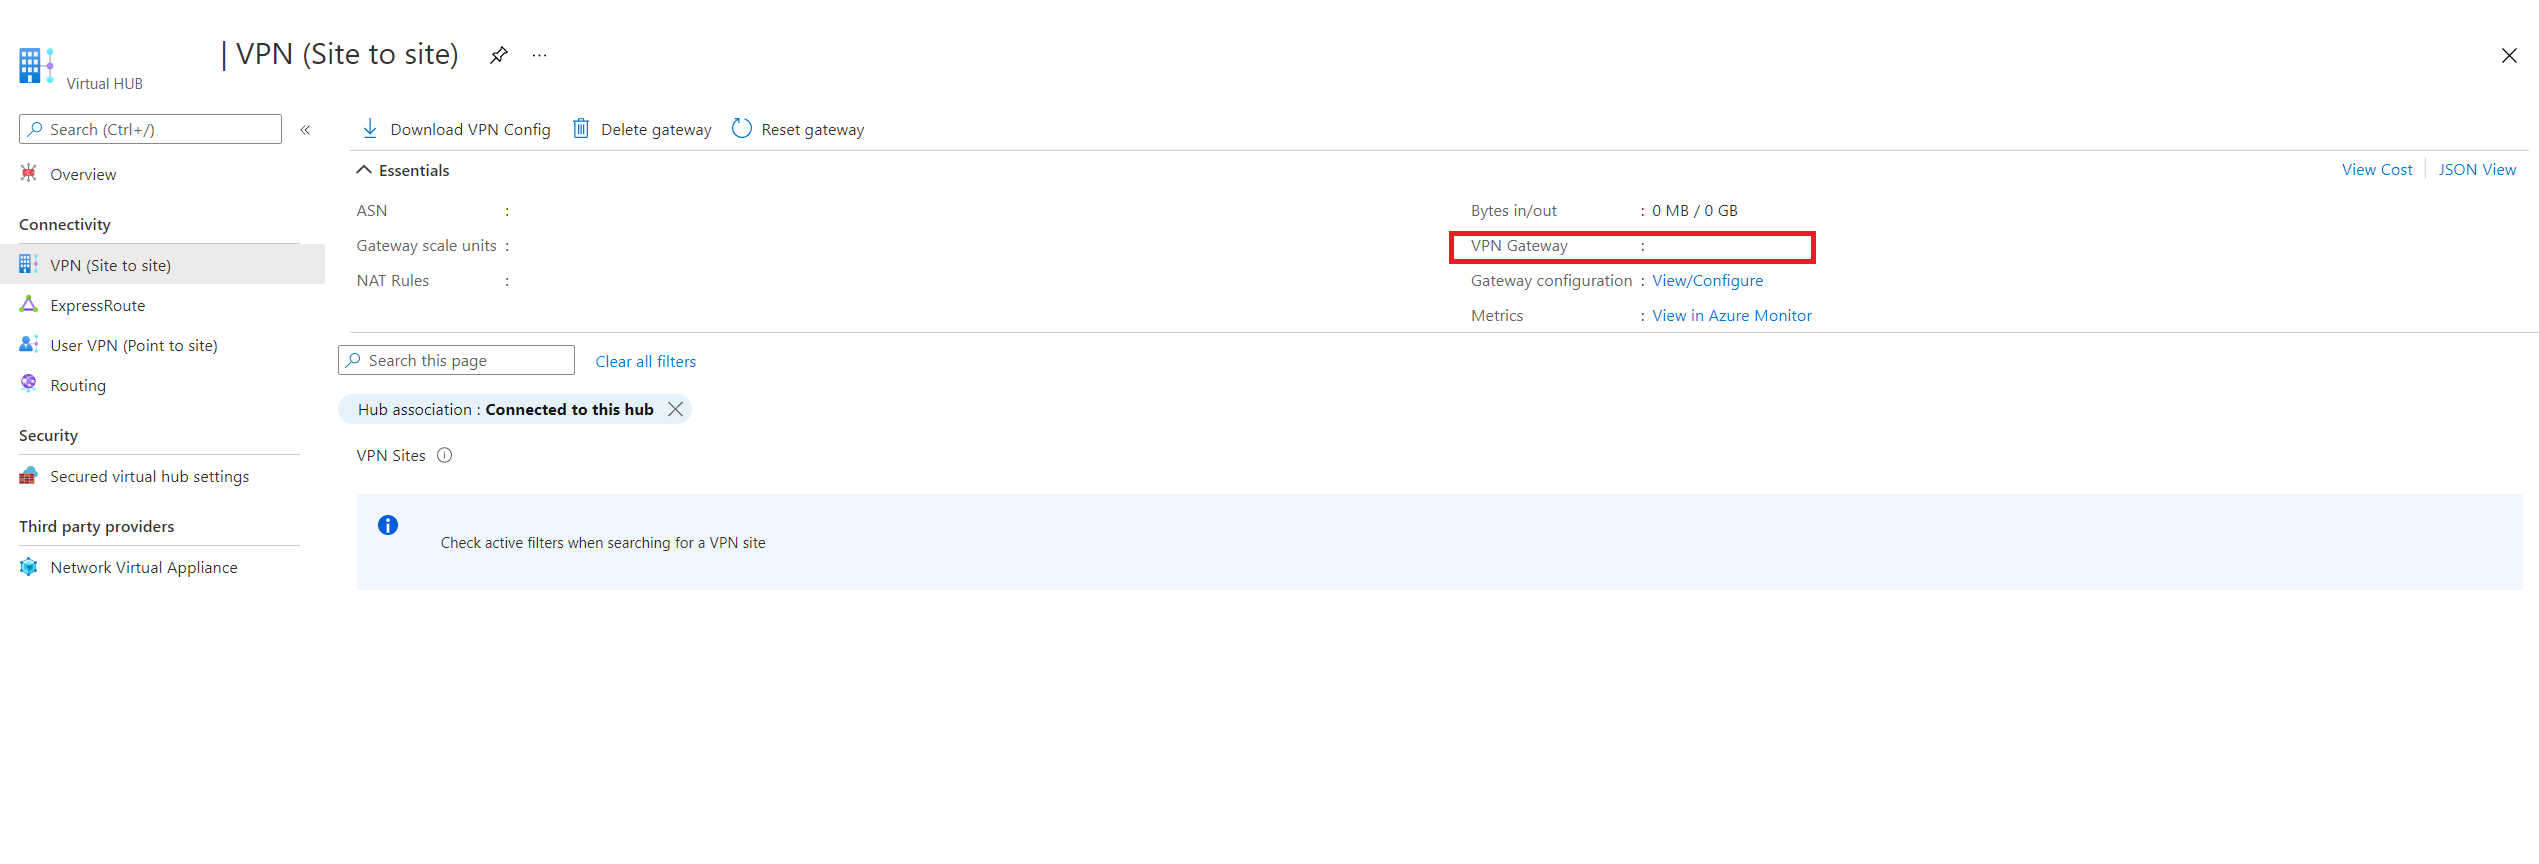Open the Routing menu item
Viewport: 2539px width, 864px height.
click(78, 385)
